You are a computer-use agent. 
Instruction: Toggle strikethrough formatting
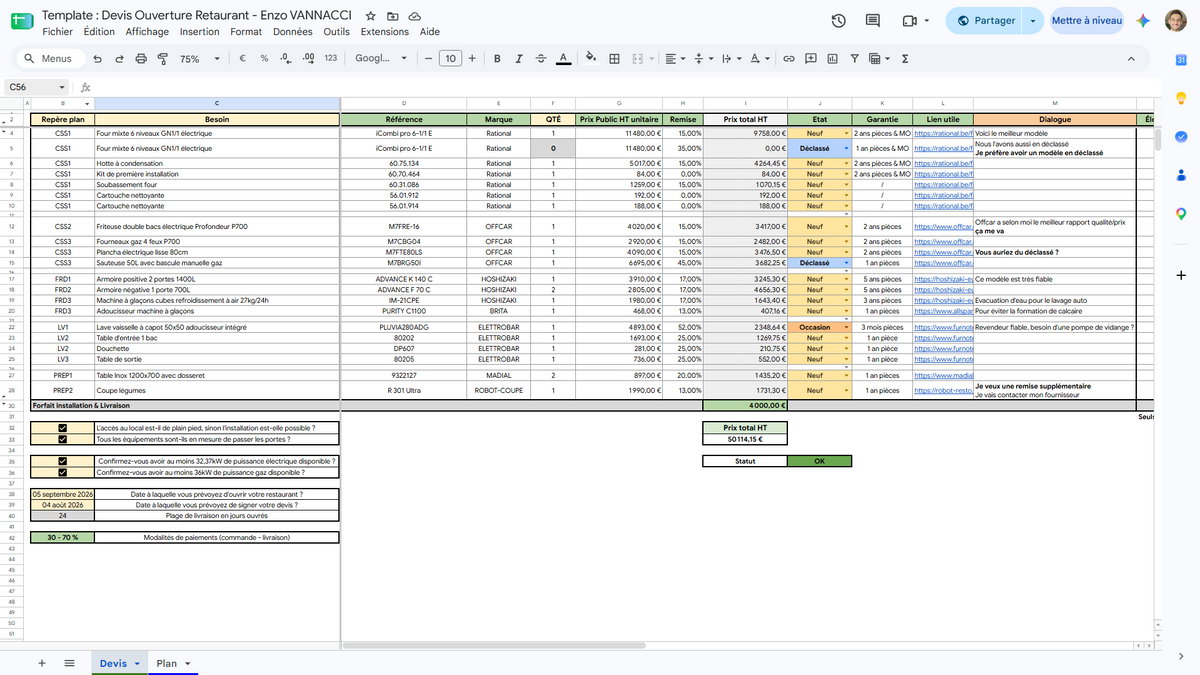(541, 59)
